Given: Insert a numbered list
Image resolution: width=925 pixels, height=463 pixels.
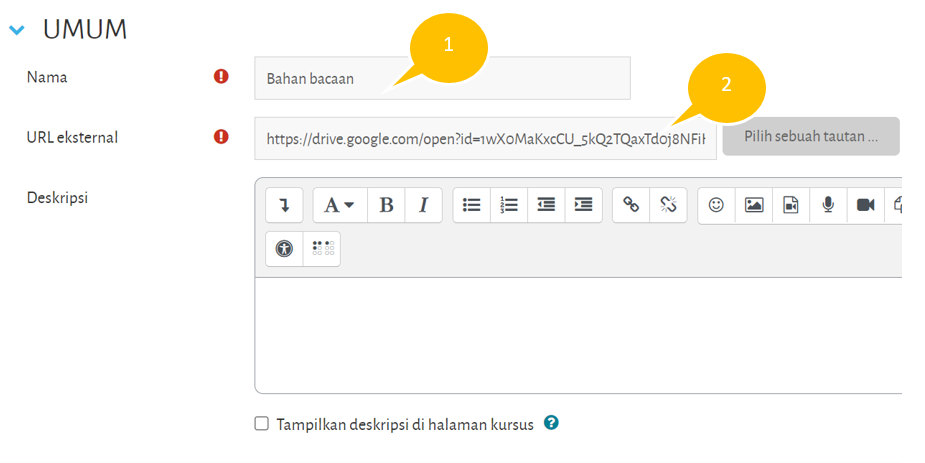Looking at the screenshot, I should 509,205.
